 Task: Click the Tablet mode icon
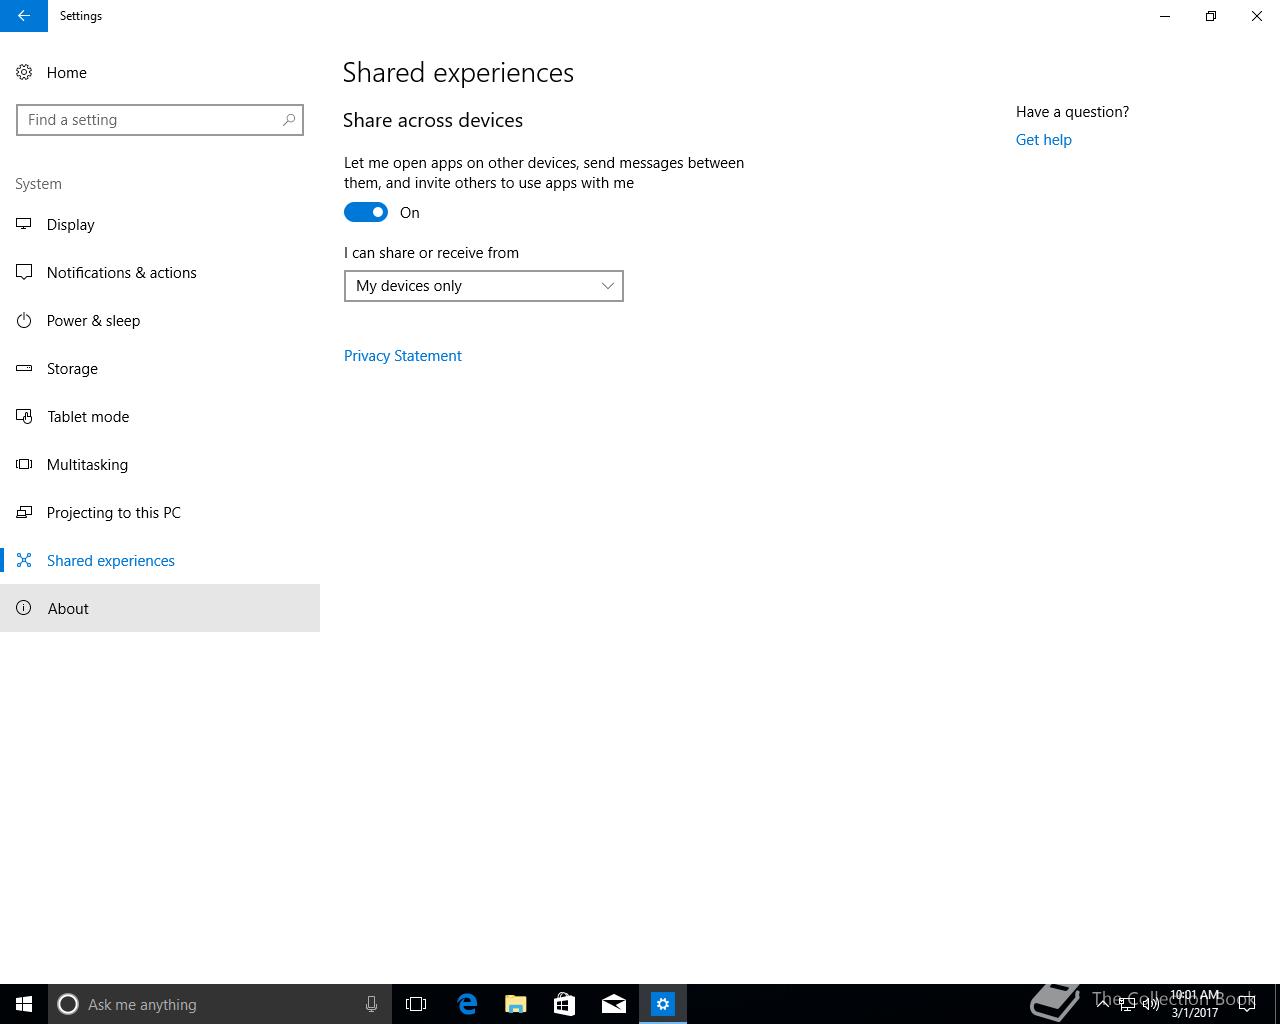(24, 416)
